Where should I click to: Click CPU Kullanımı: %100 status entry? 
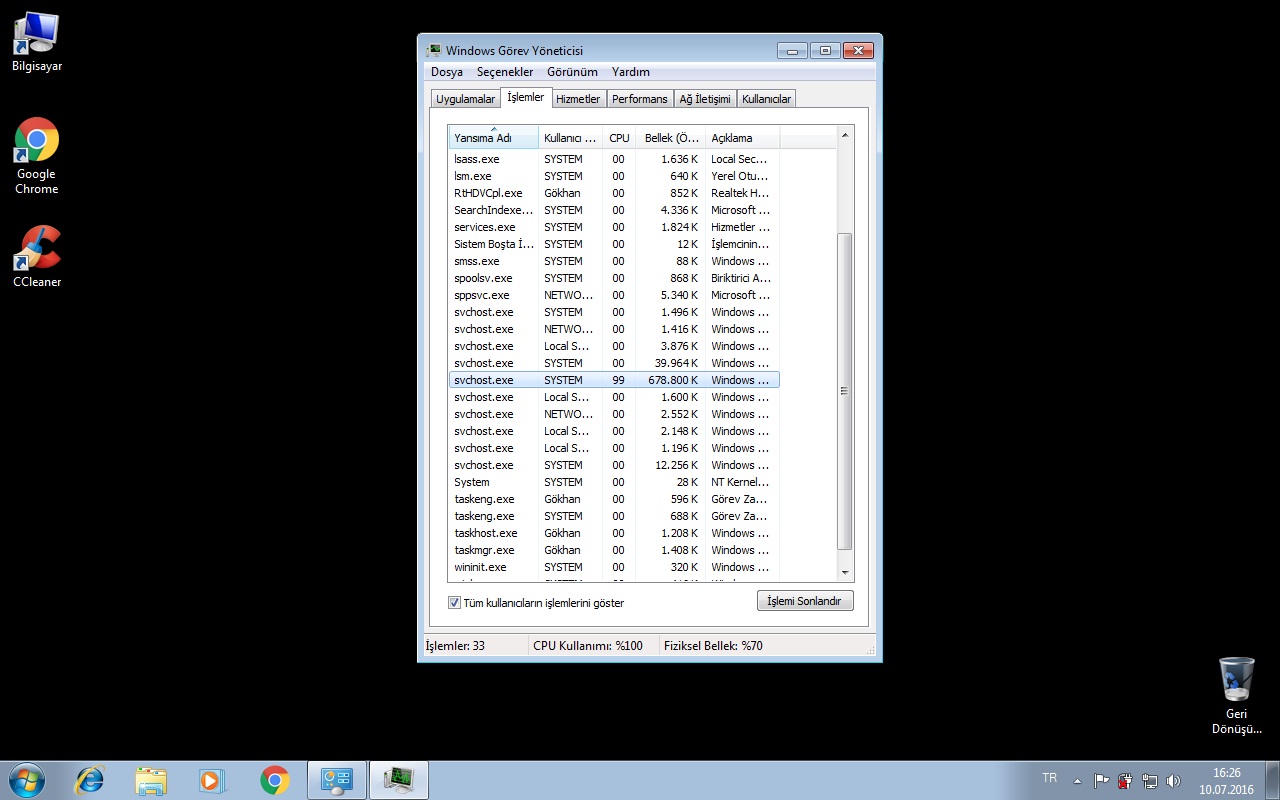pyautogui.click(x=588, y=646)
